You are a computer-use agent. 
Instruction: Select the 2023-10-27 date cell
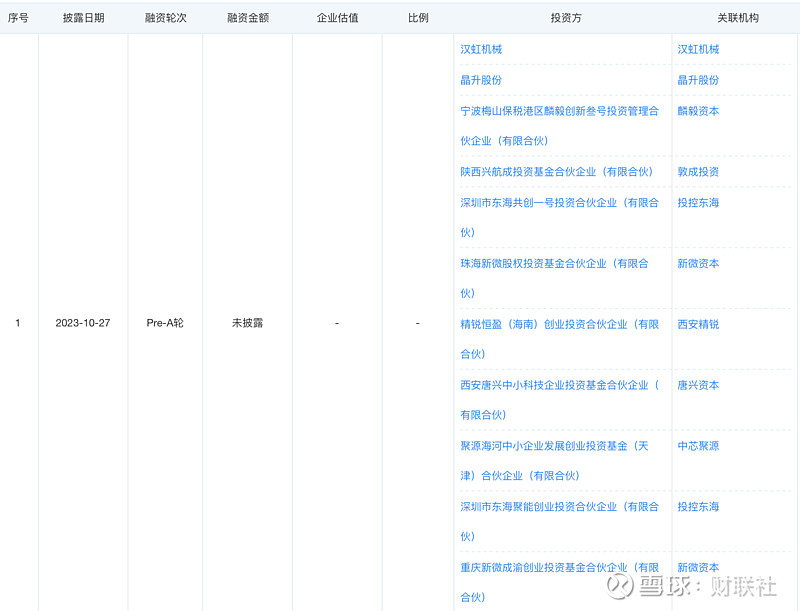tap(83, 323)
